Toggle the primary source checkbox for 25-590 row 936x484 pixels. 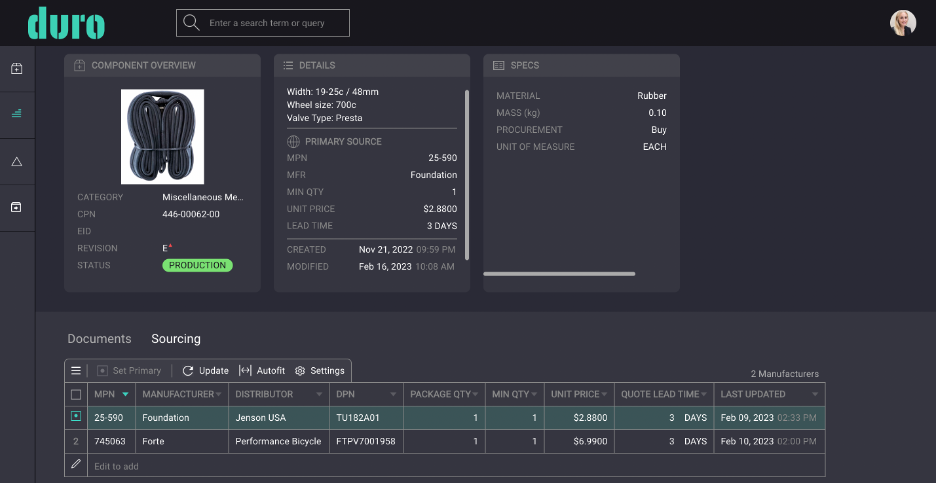[76, 417]
